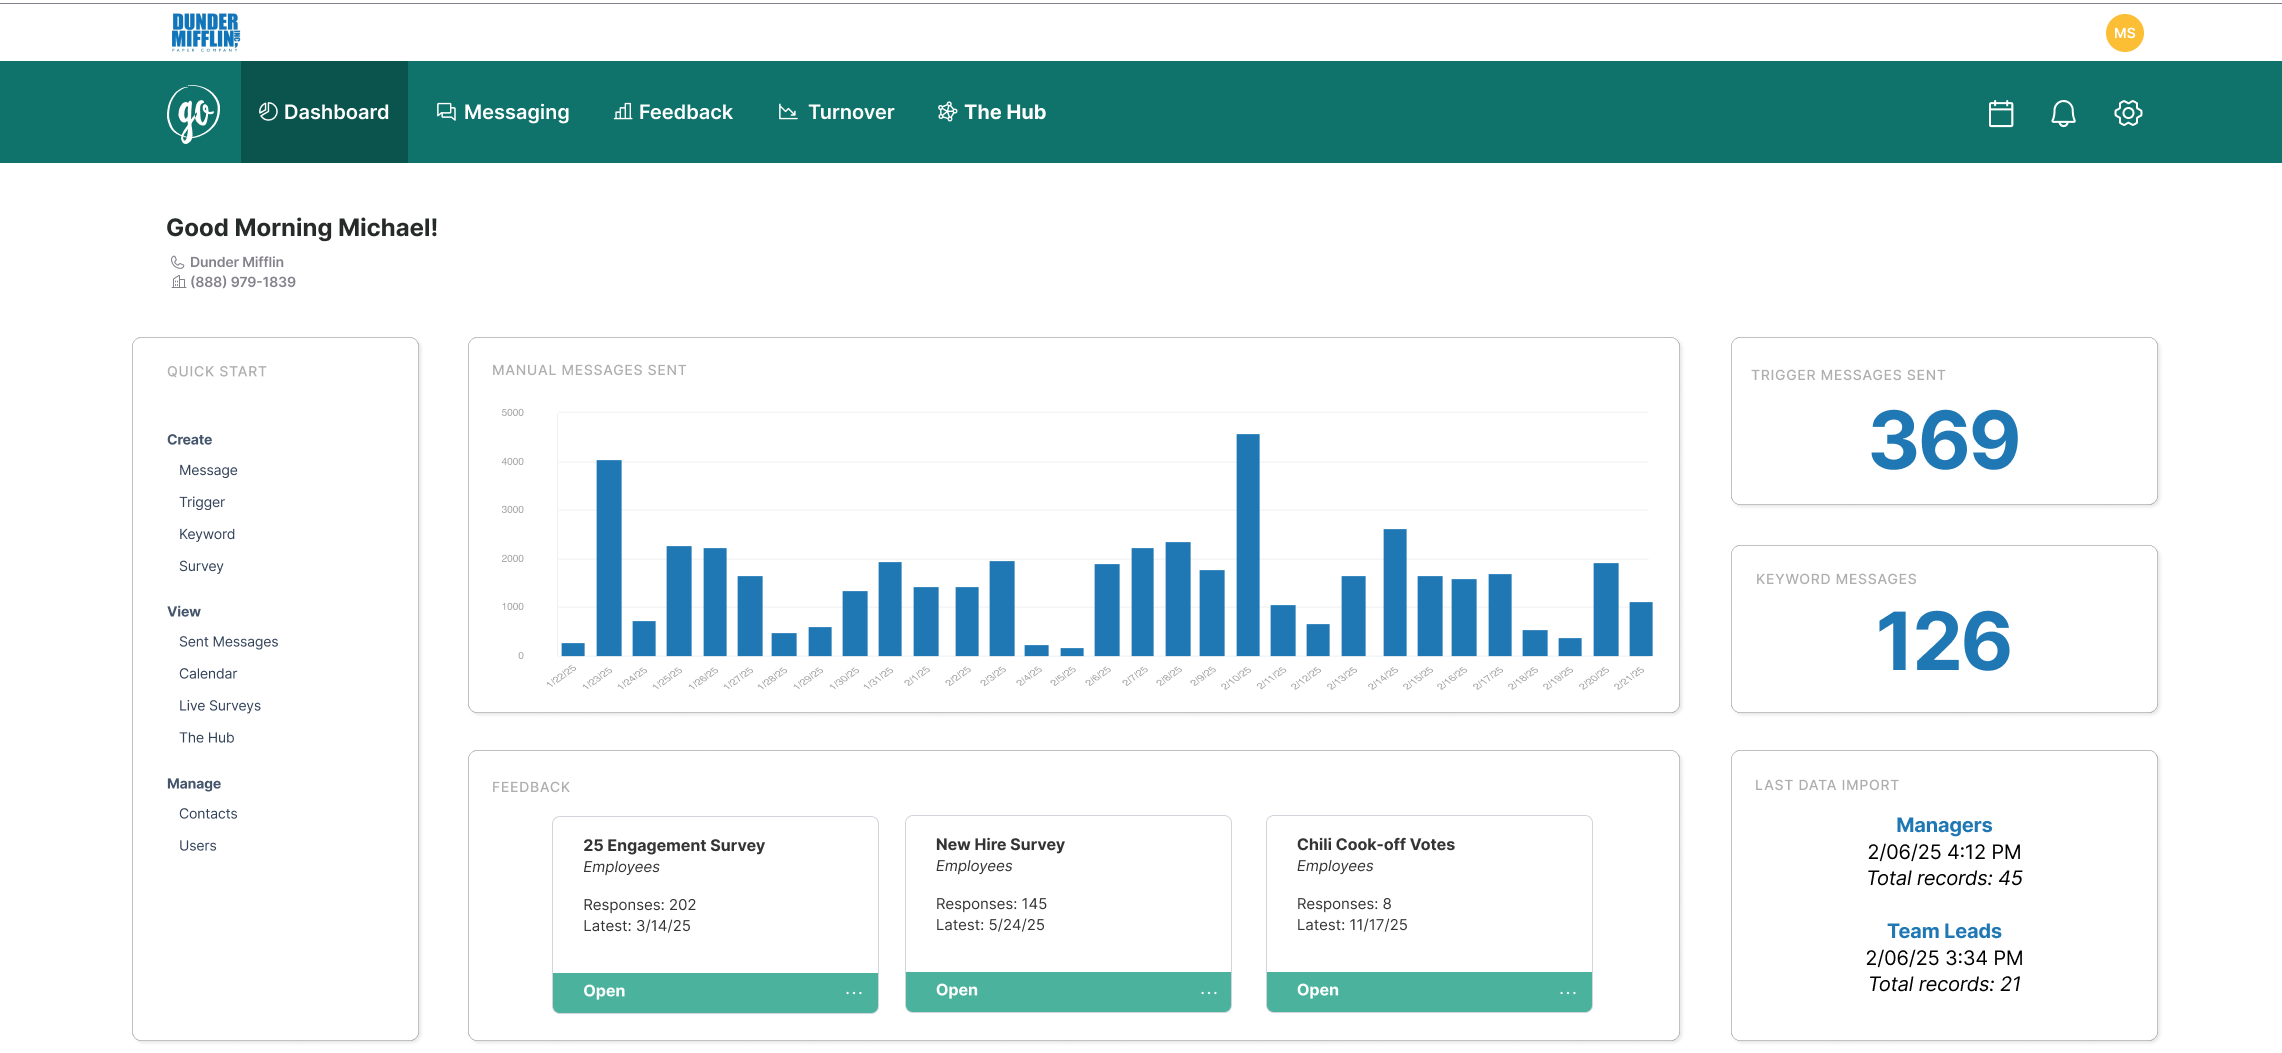Image resolution: width=2282 pixels, height=1053 pixels.
Task: Click the tallest bar in the messages chart
Action: 1247,545
